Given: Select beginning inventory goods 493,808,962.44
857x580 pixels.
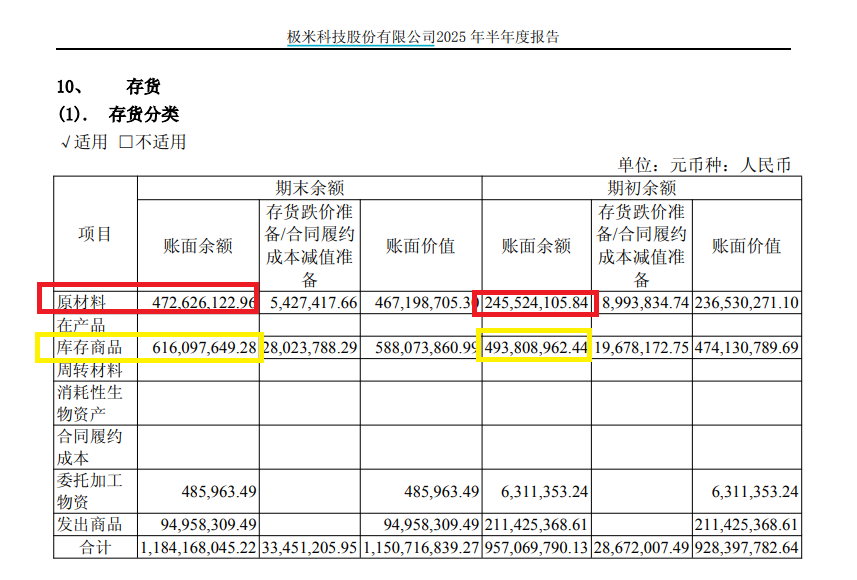Looking at the screenshot, I should 536,348.
